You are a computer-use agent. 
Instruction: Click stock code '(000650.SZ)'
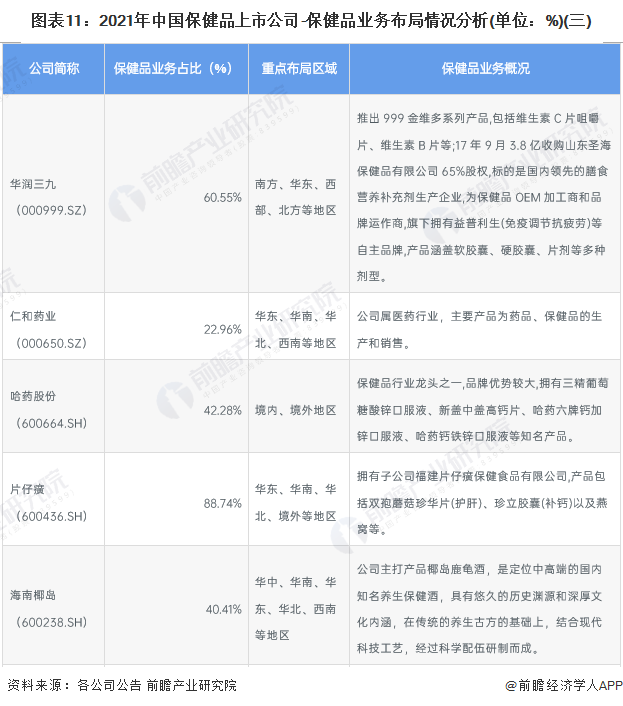pos(51,343)
